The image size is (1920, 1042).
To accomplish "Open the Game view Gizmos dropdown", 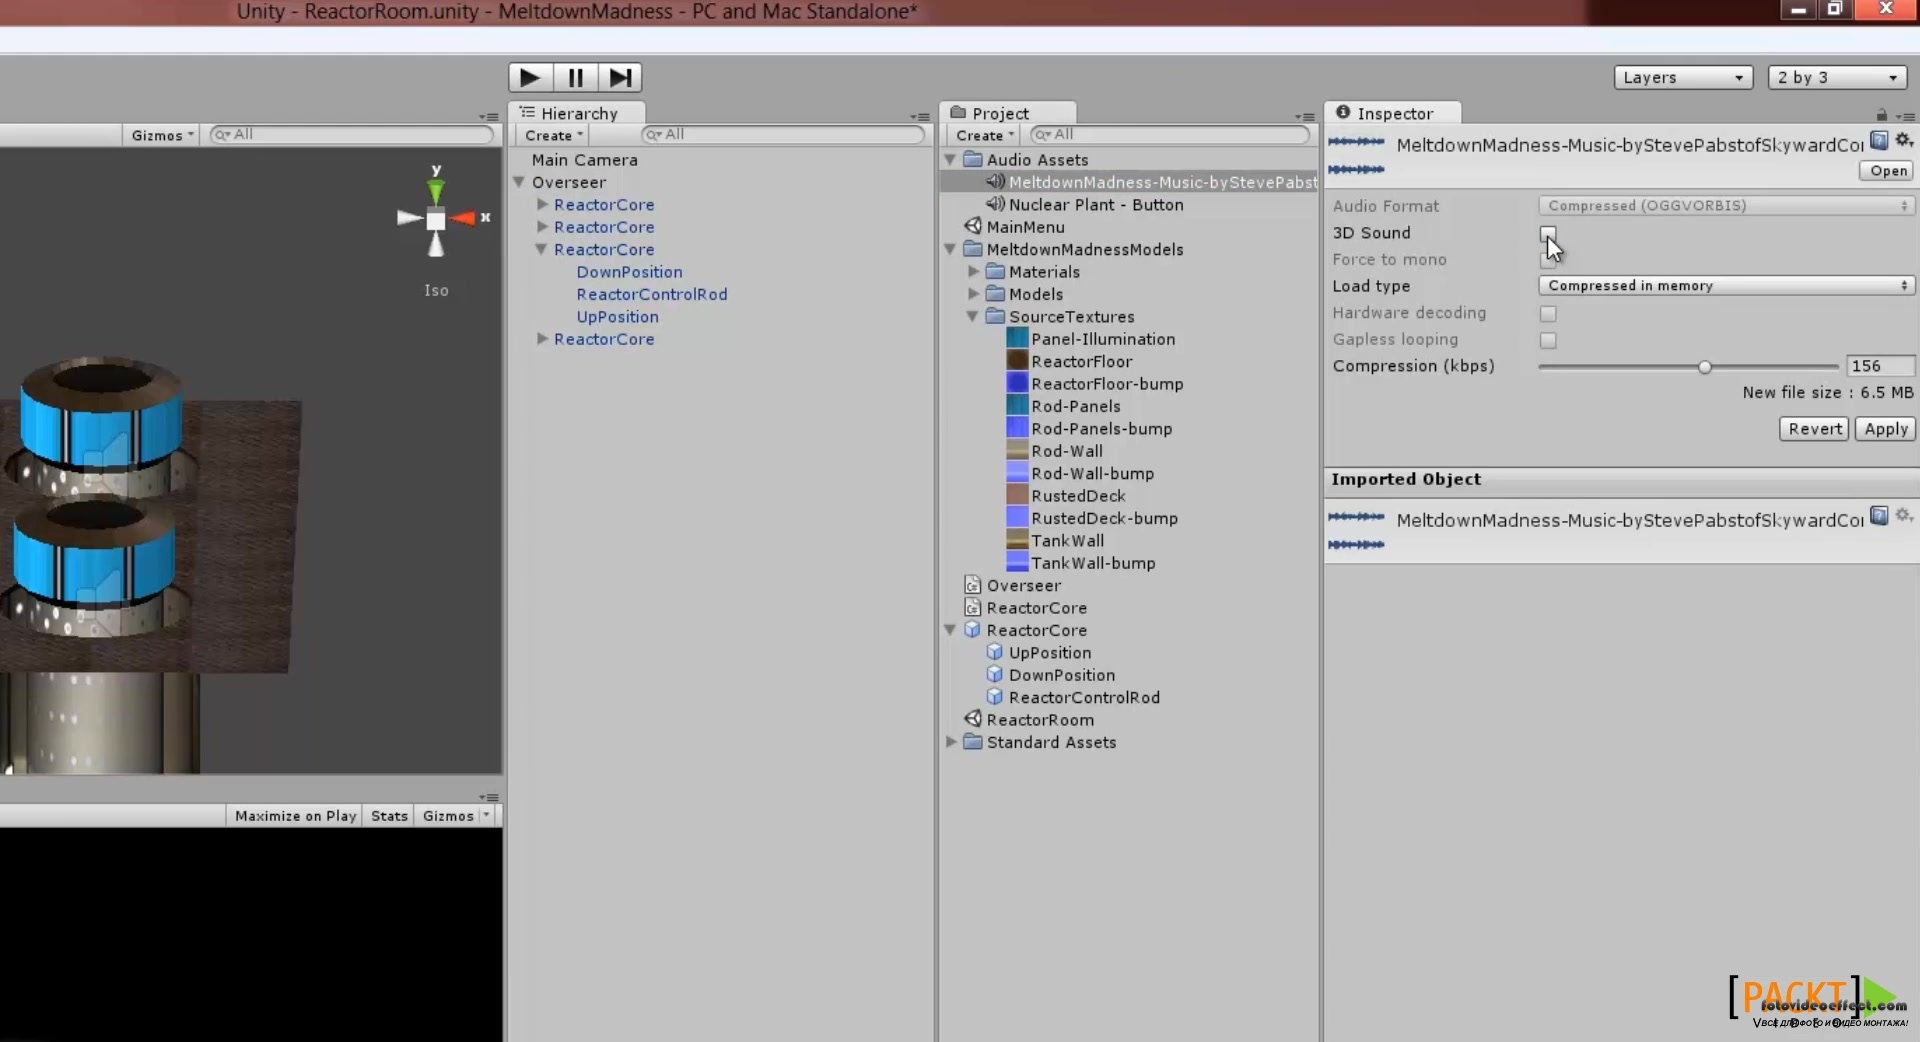I will (456, 816).
